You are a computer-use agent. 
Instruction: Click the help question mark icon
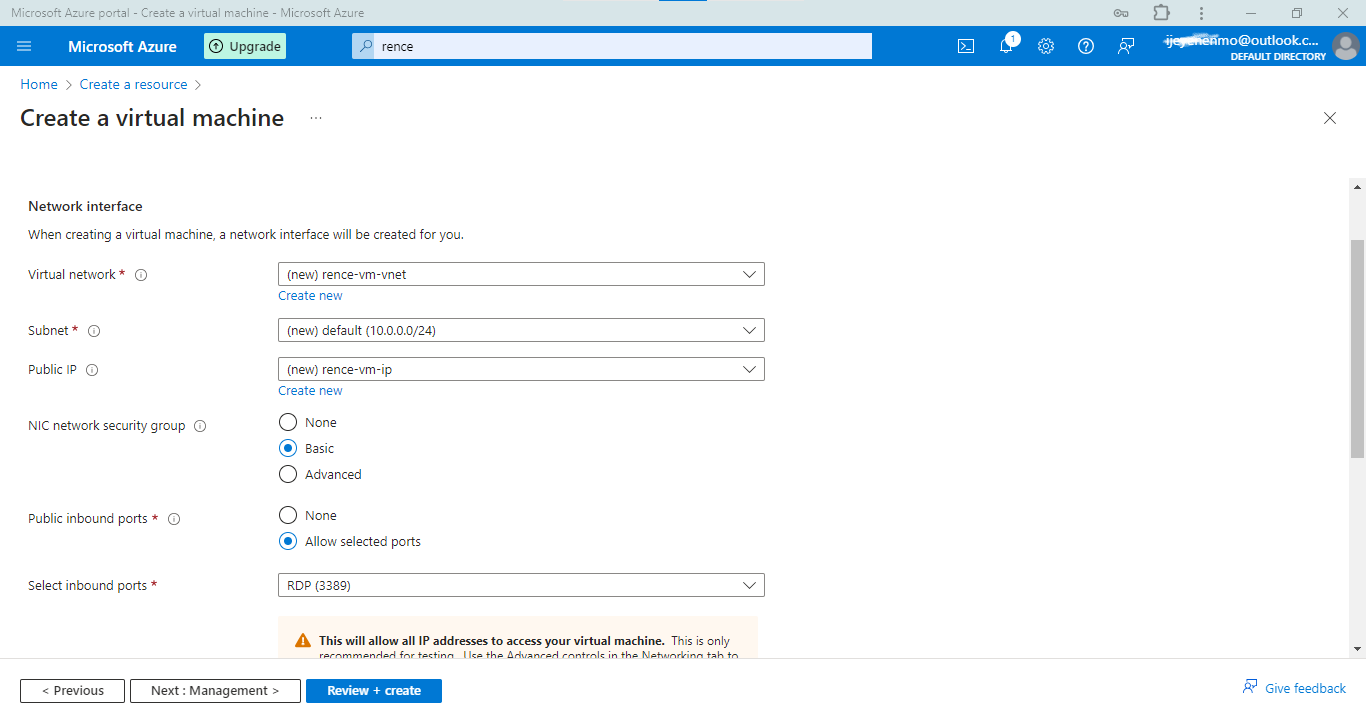tap(1086, 46)
